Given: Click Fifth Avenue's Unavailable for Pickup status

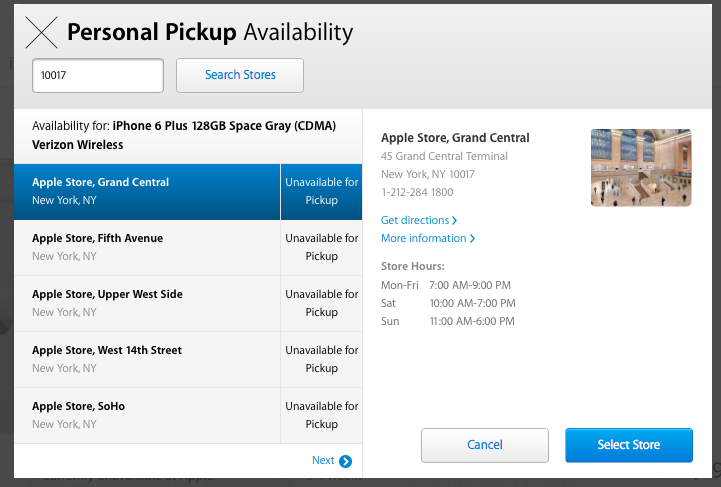Looking at the screenshot, I should 321,247.
